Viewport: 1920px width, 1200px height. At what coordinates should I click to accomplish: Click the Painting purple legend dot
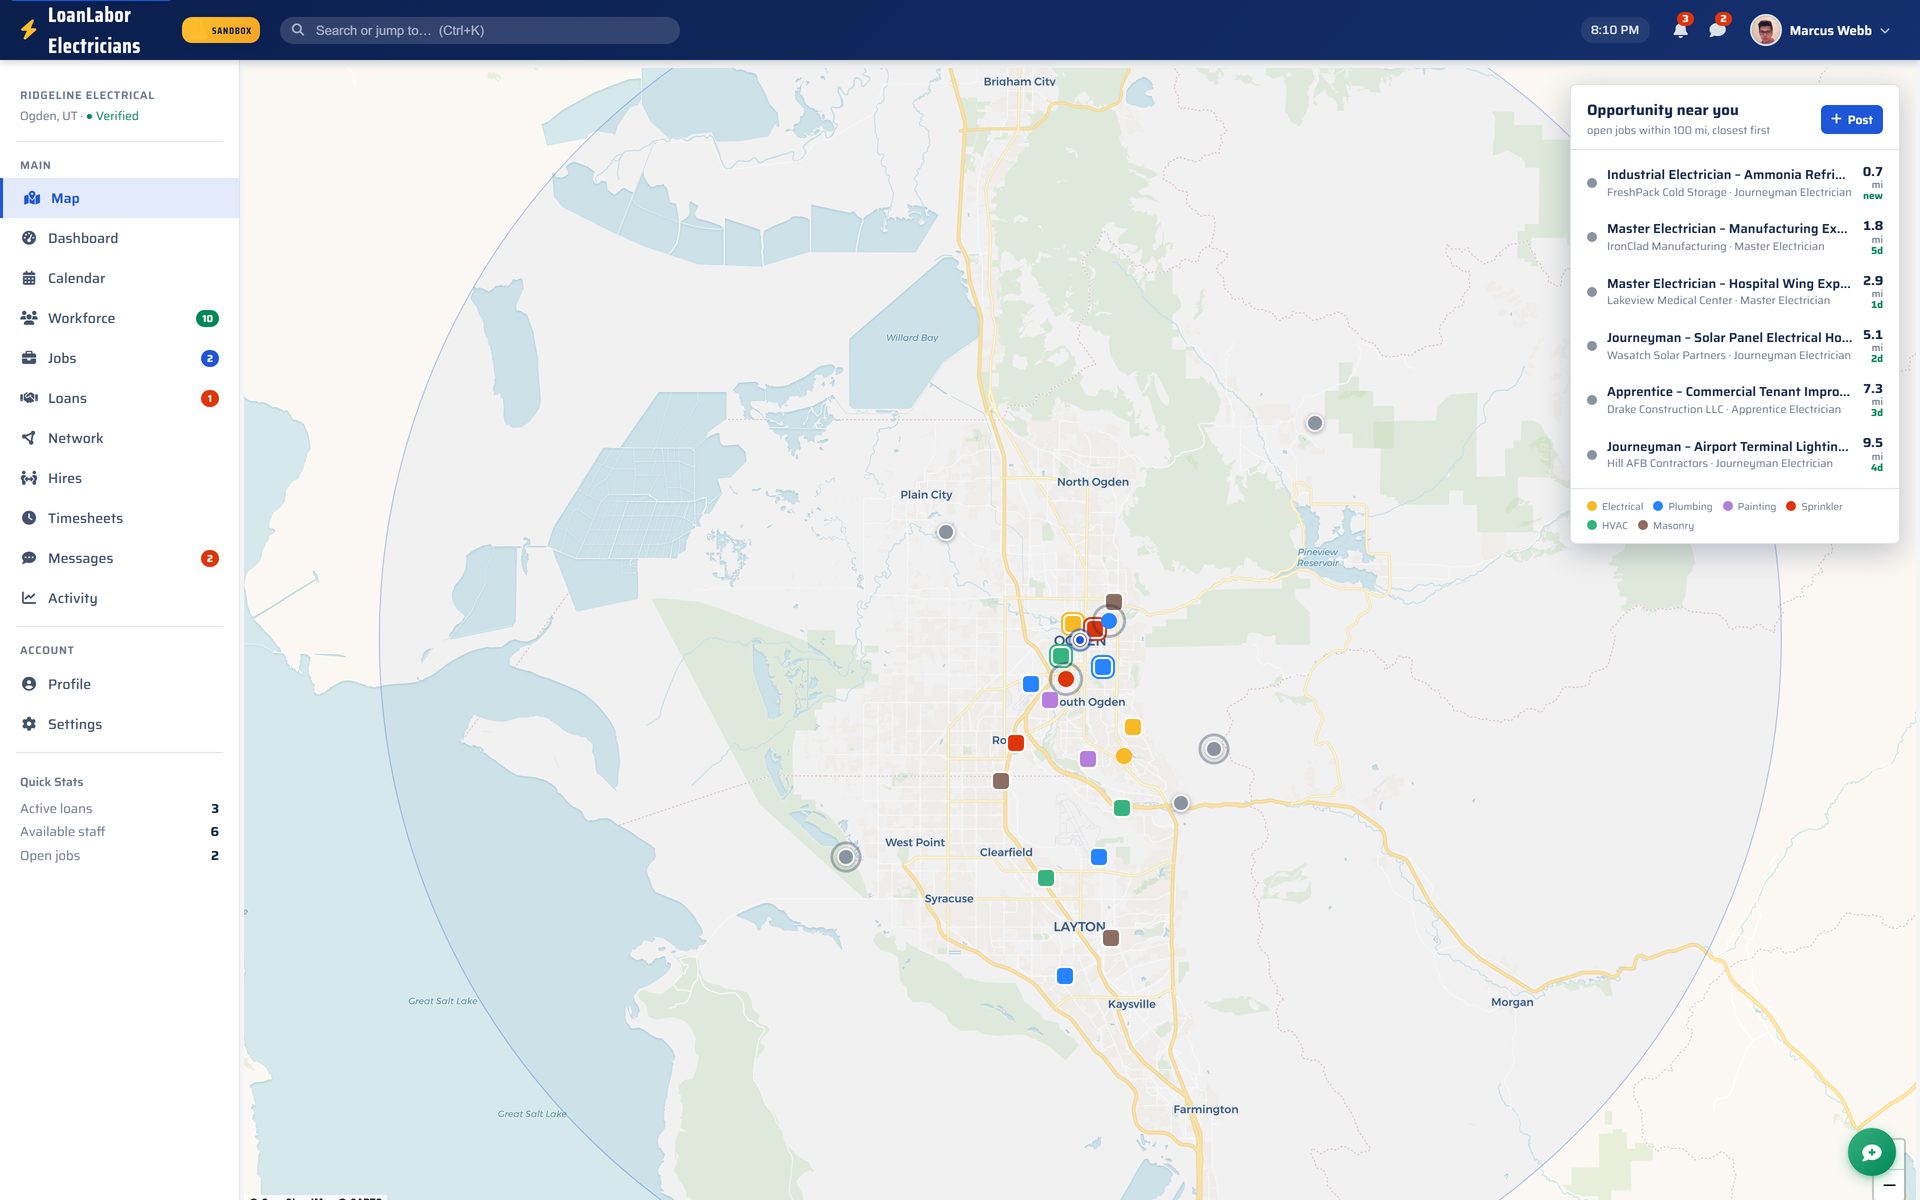pos(1728,506)
